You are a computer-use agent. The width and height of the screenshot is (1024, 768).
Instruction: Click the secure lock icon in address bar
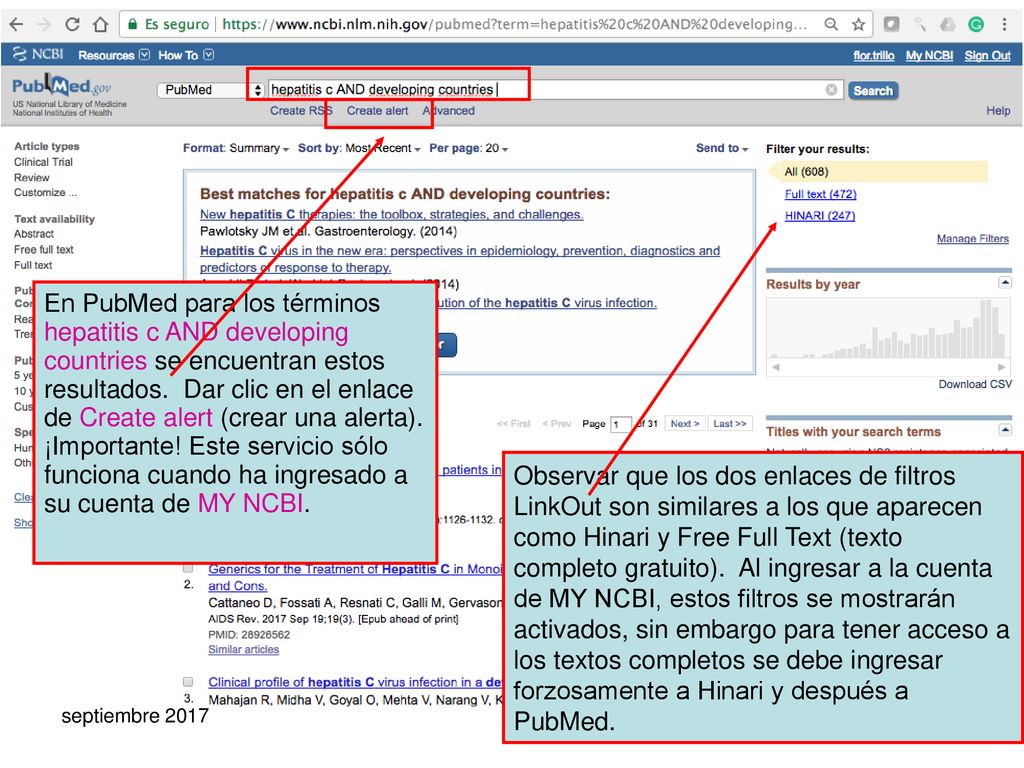tap(133, 24)
